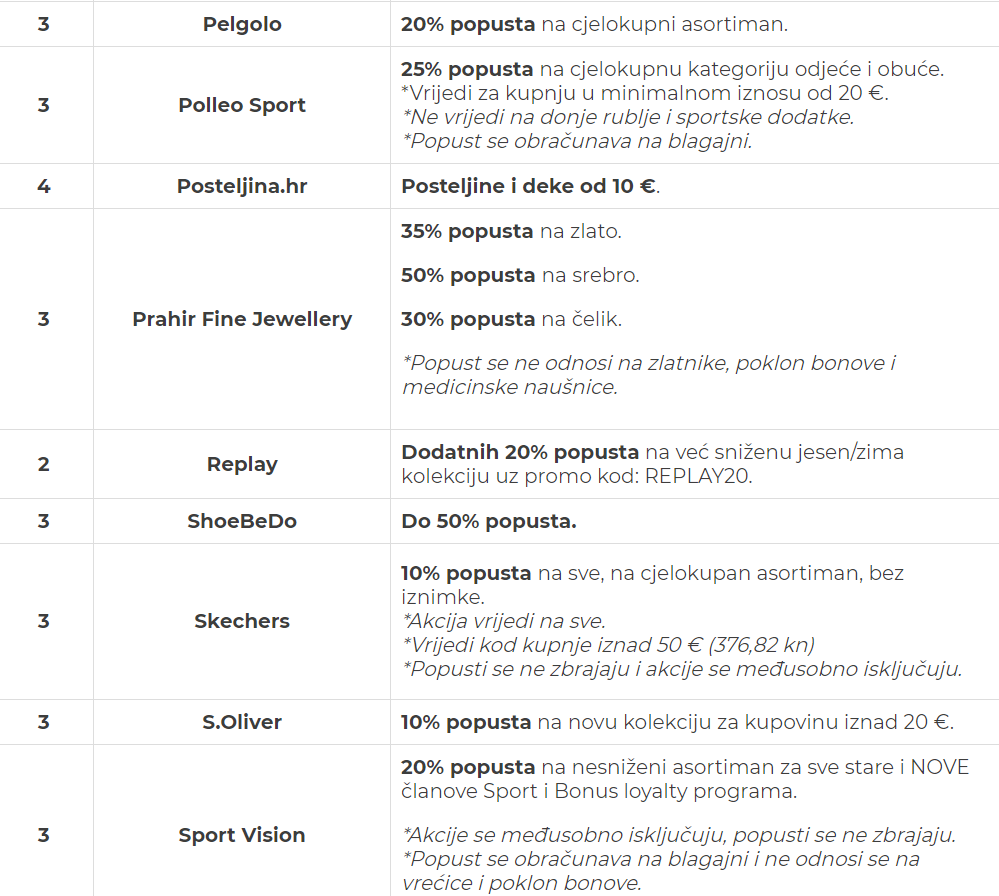Click the "Do 50% popusta." text
This screenshot has width=999, height=896.
pyautogui.click(x=489, y=521)
